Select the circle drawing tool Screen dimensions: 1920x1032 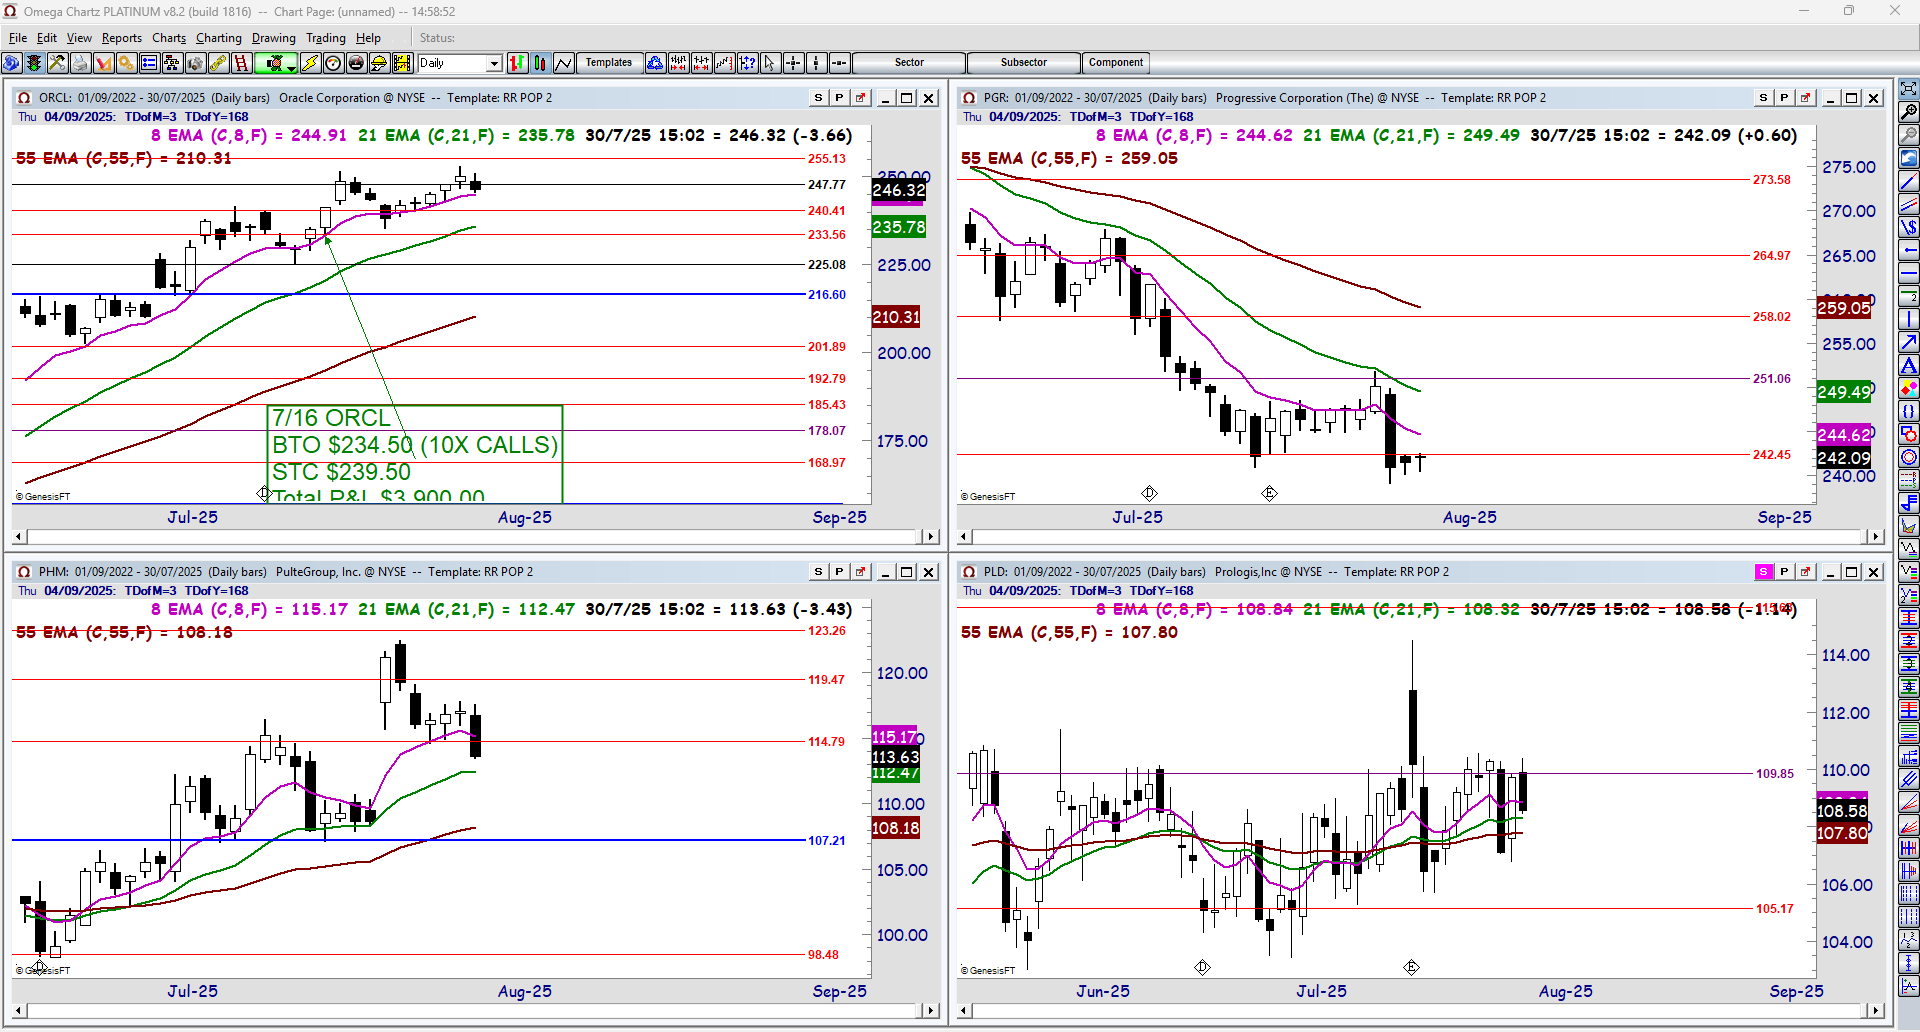point(1909,458)
